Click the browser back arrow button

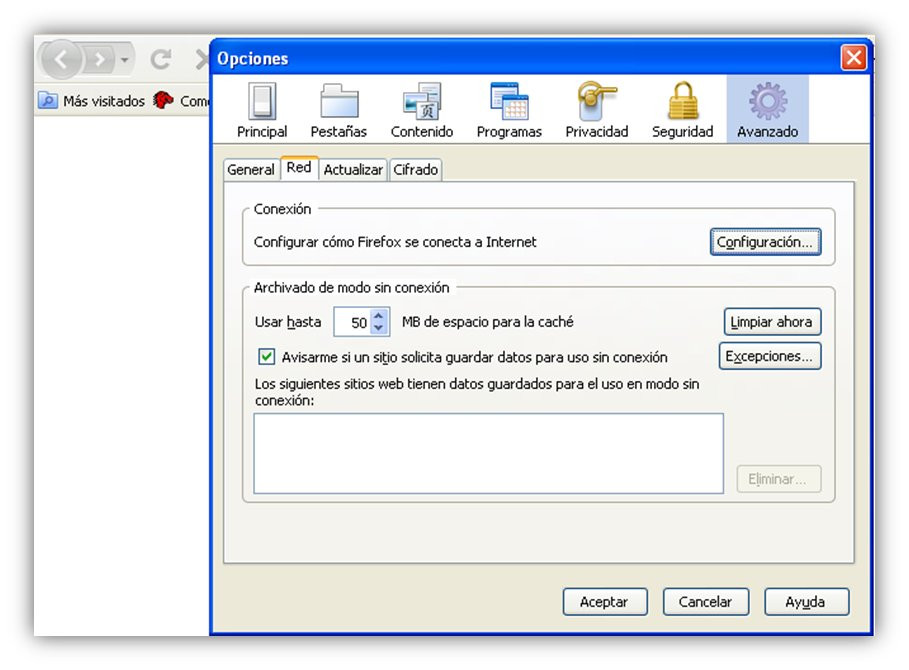pyautogui.click(x=60, y=59)
